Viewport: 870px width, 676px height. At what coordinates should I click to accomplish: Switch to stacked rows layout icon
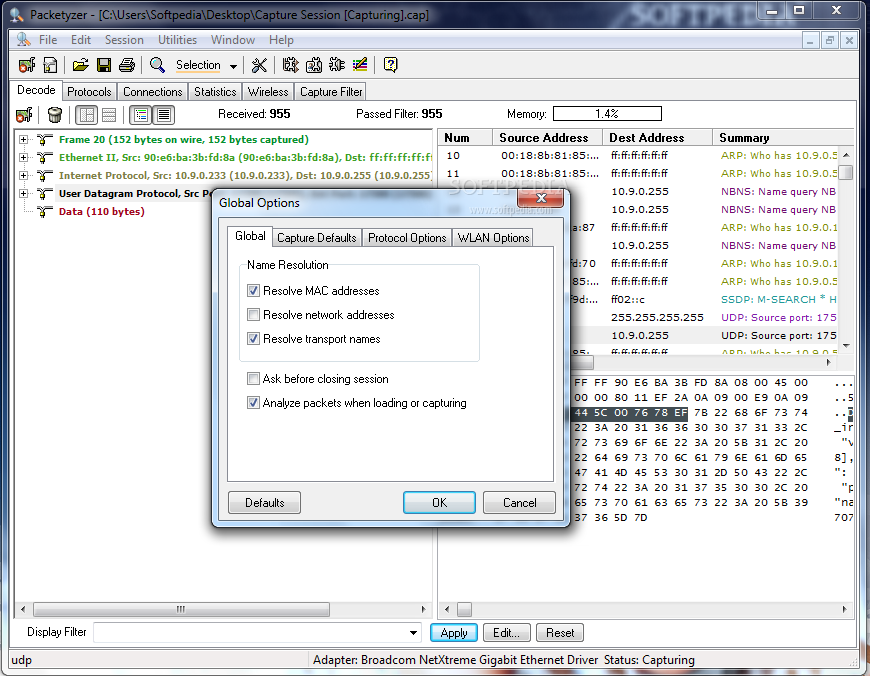click(109, 115)
